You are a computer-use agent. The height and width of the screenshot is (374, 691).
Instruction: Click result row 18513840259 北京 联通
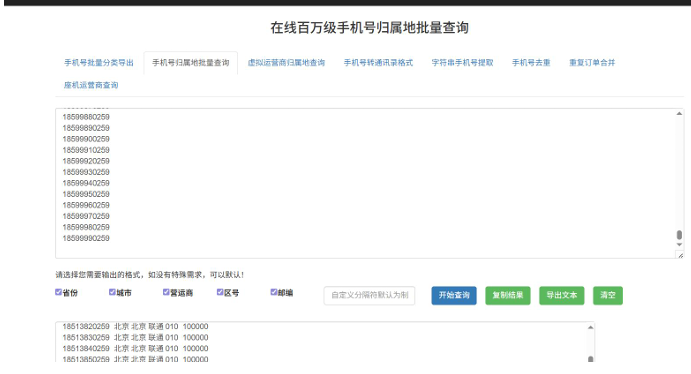point(135,348)
